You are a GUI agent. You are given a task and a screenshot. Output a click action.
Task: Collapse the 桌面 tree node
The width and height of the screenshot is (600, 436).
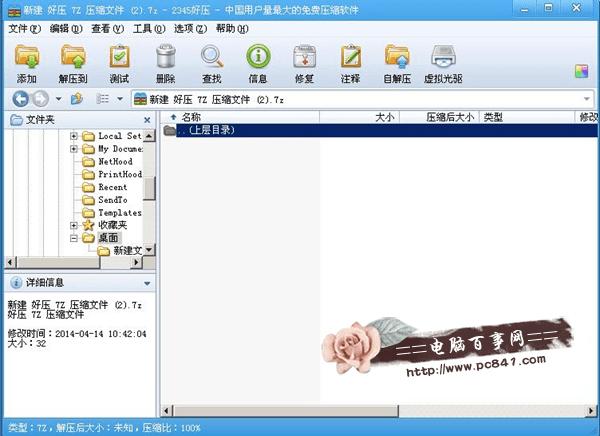pos(74,238)
